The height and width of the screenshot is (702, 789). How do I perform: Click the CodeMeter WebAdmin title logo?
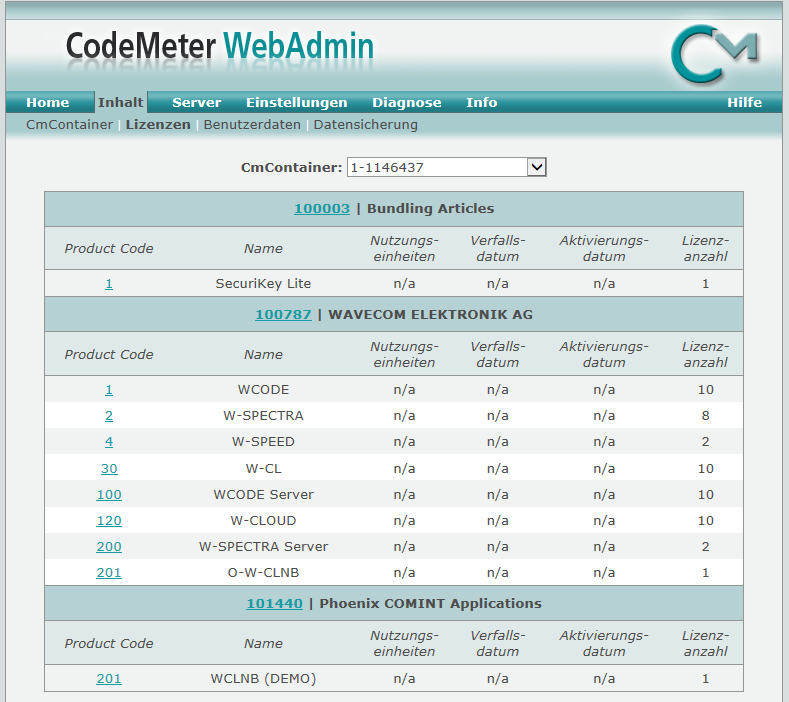point(220,46)
